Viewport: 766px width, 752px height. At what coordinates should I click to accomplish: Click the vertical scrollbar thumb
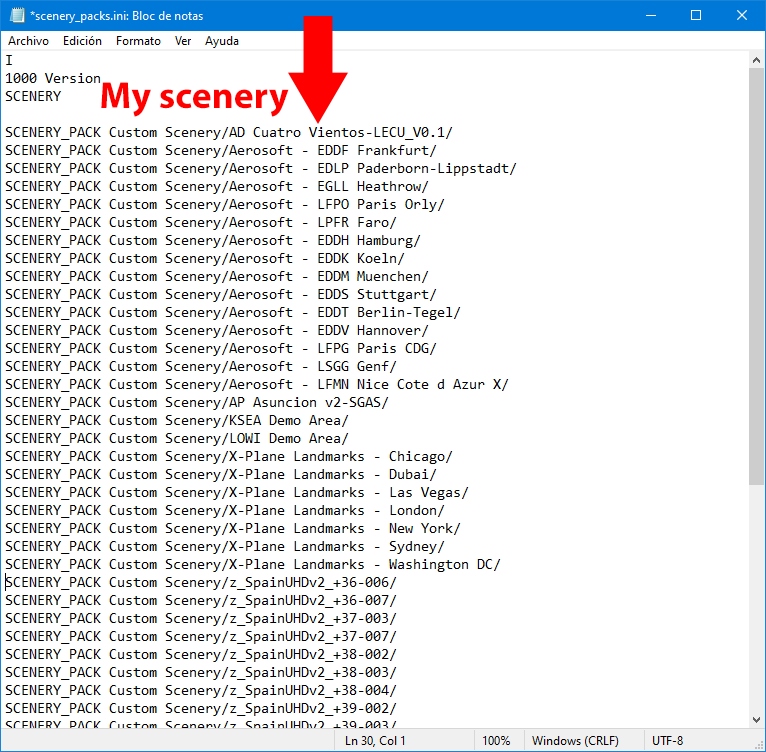756,277
